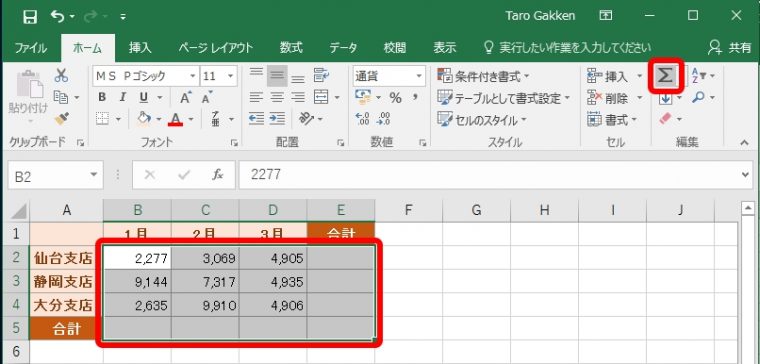Open the font name MS Pゴシック dropdown

[193, 76]
